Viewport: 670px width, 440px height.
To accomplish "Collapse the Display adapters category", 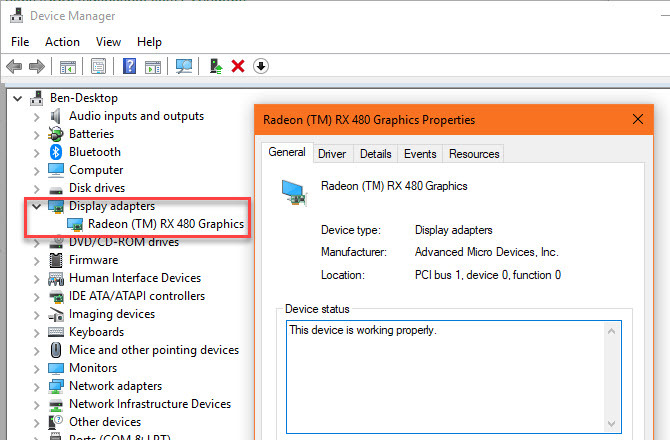I will point(36,206).
